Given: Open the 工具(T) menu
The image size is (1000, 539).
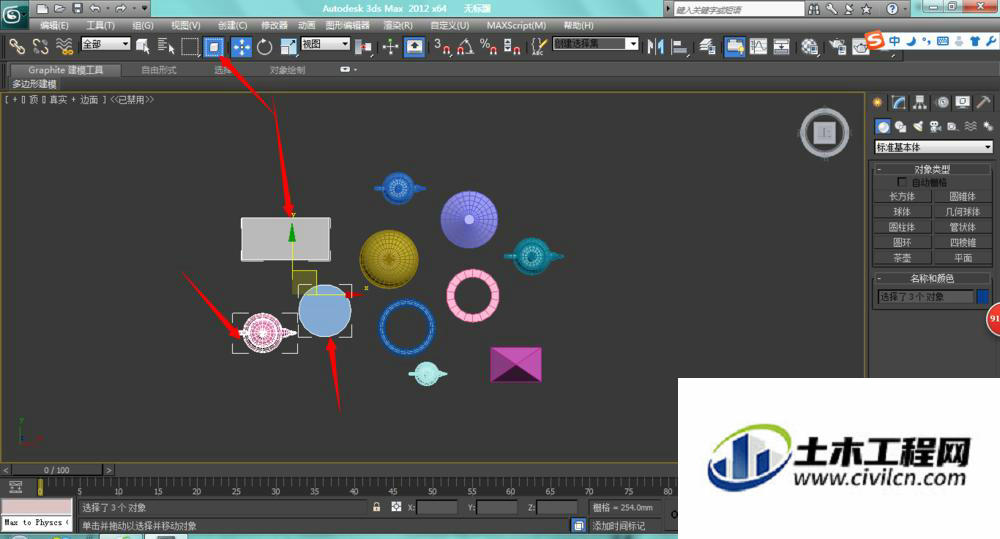Looking at the screenshot, I should (100, 26).
